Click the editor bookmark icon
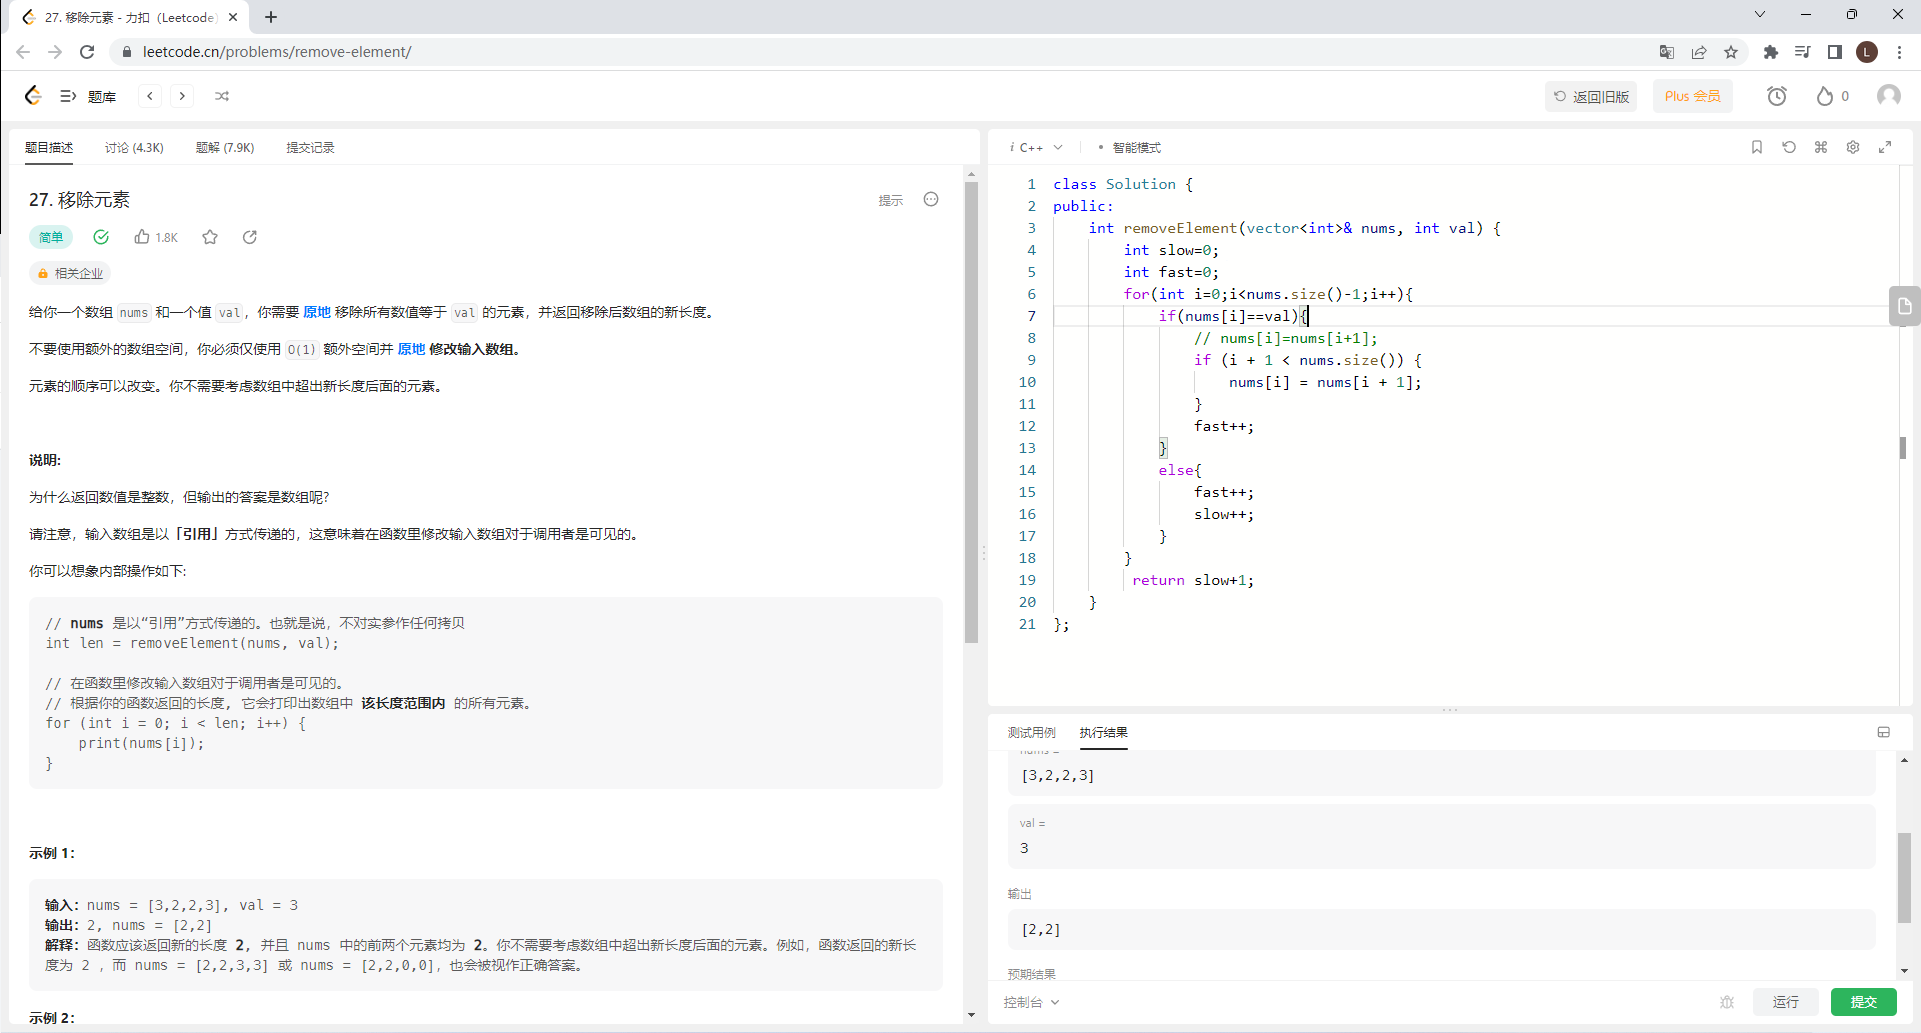The image size is (1921, 1033). coord(1757,147)
